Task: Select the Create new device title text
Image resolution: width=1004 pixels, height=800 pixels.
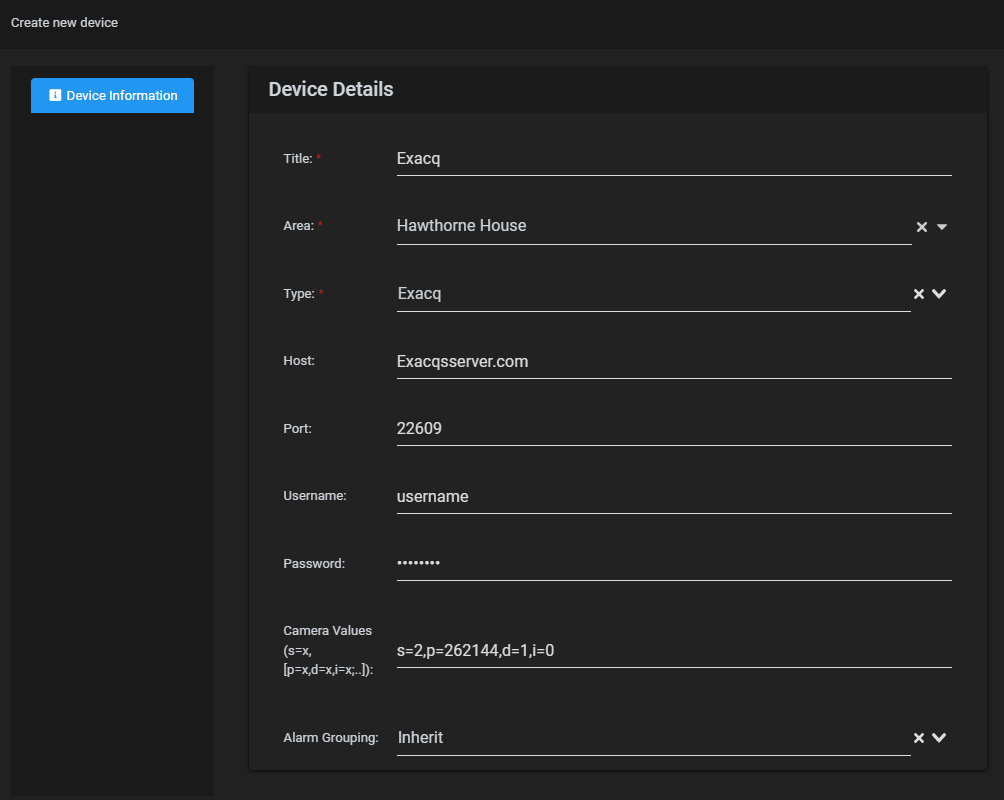Action: click(64, 22)
